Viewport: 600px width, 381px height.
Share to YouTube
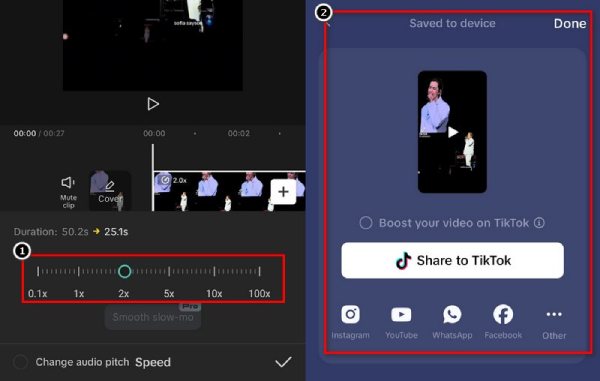point(401,321)
